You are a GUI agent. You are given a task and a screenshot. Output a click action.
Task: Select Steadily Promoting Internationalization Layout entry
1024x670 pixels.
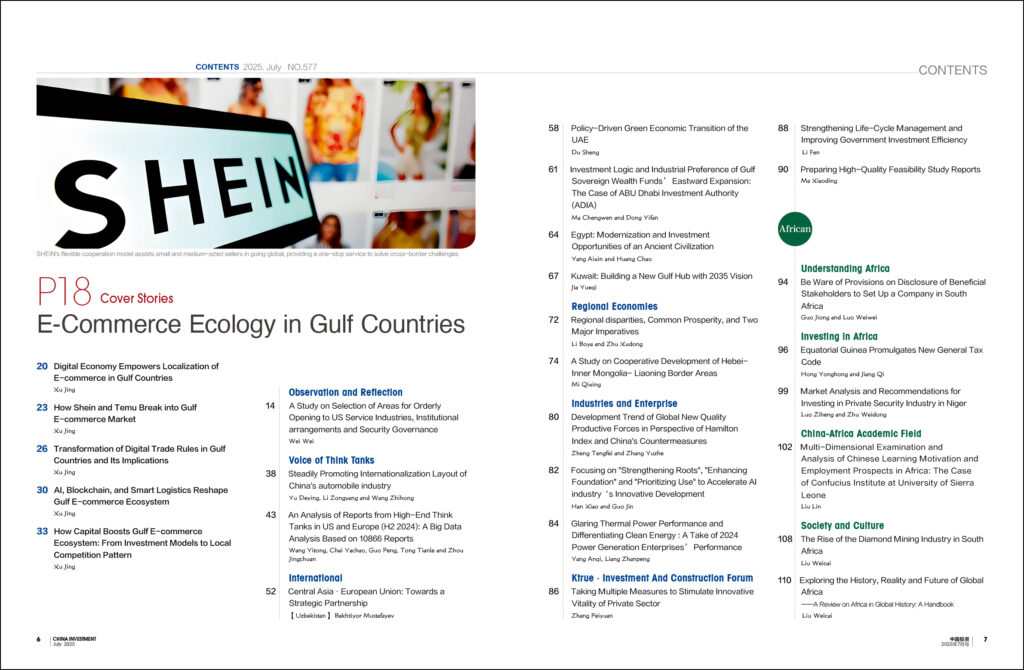click(x=377, y=480)
